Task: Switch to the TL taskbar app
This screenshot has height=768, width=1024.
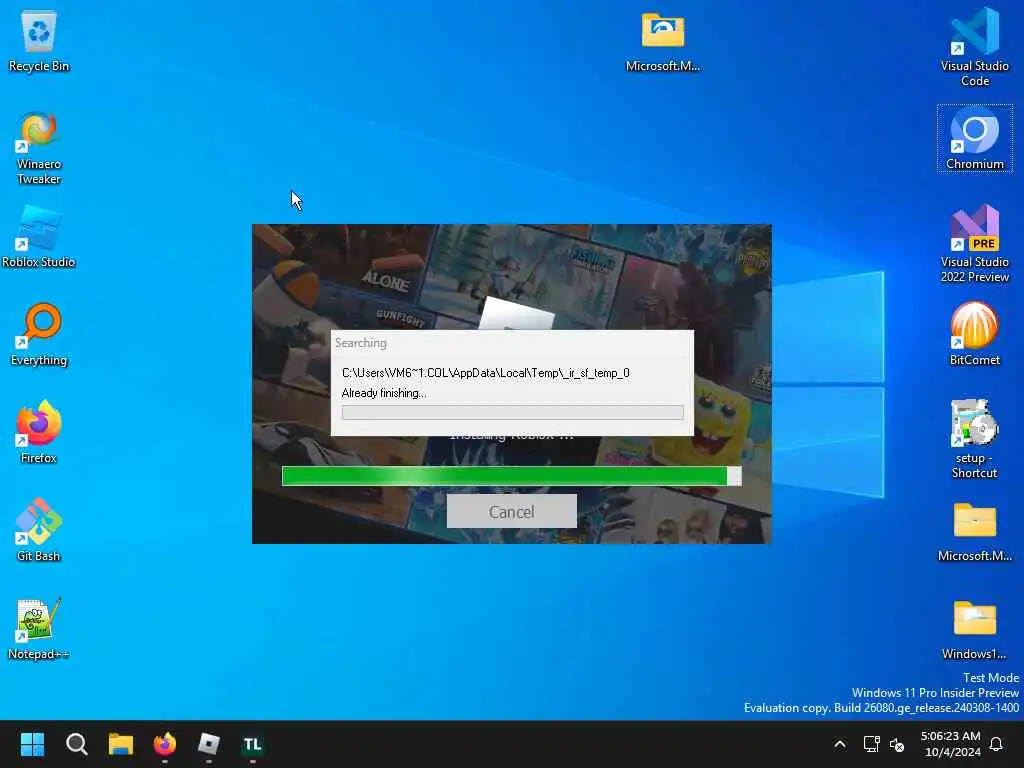Action: click(253, 744)
